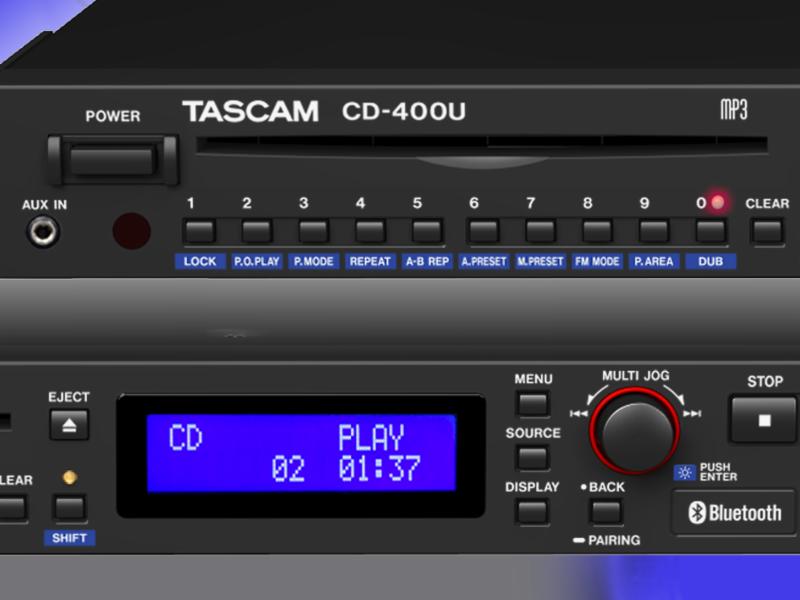Click the AUX IN jack
The width and height of the screenshot is (800, 600).
click(42, 233)
